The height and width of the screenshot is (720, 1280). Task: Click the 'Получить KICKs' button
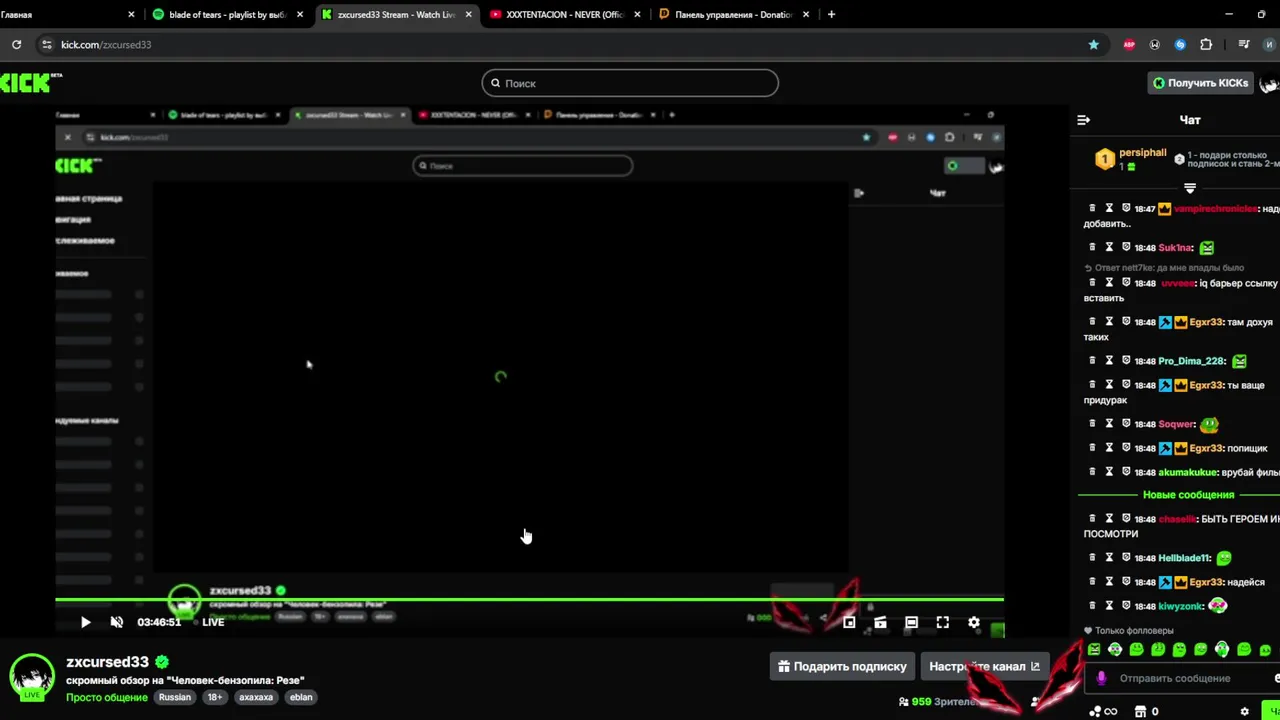[1200, 83]
